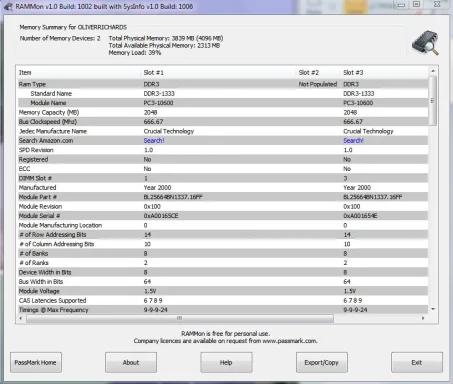Select Module Manufacturing Location row label
The width and height of the screenshot is (453, 384).
point(60,225)
